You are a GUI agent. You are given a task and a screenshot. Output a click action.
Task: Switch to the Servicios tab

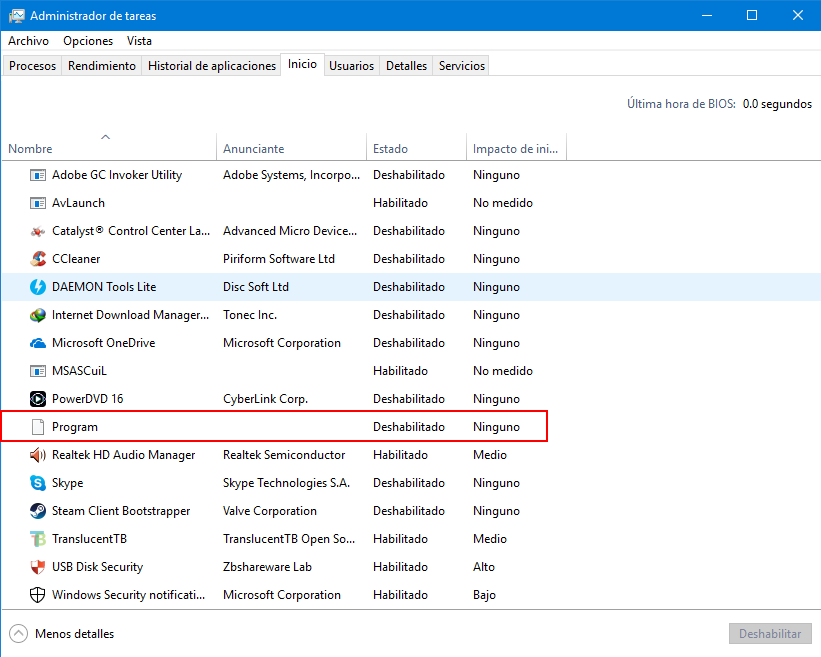tap(462, 65)
